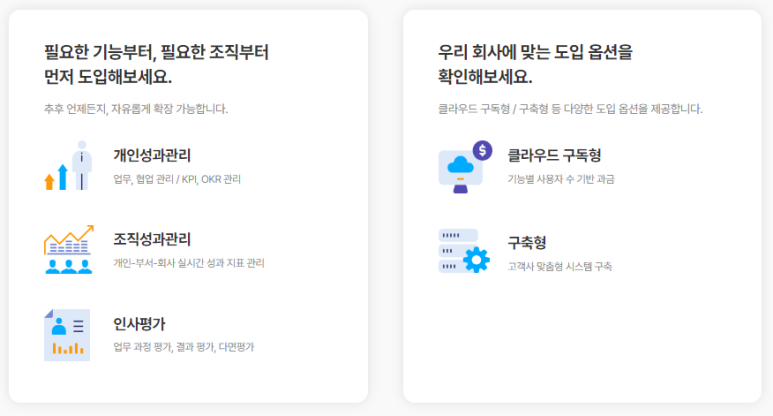Click the 클라우드 구독형 cloud icon
The width and height of the screenshot is (773, 416).
tap(464, 167)
